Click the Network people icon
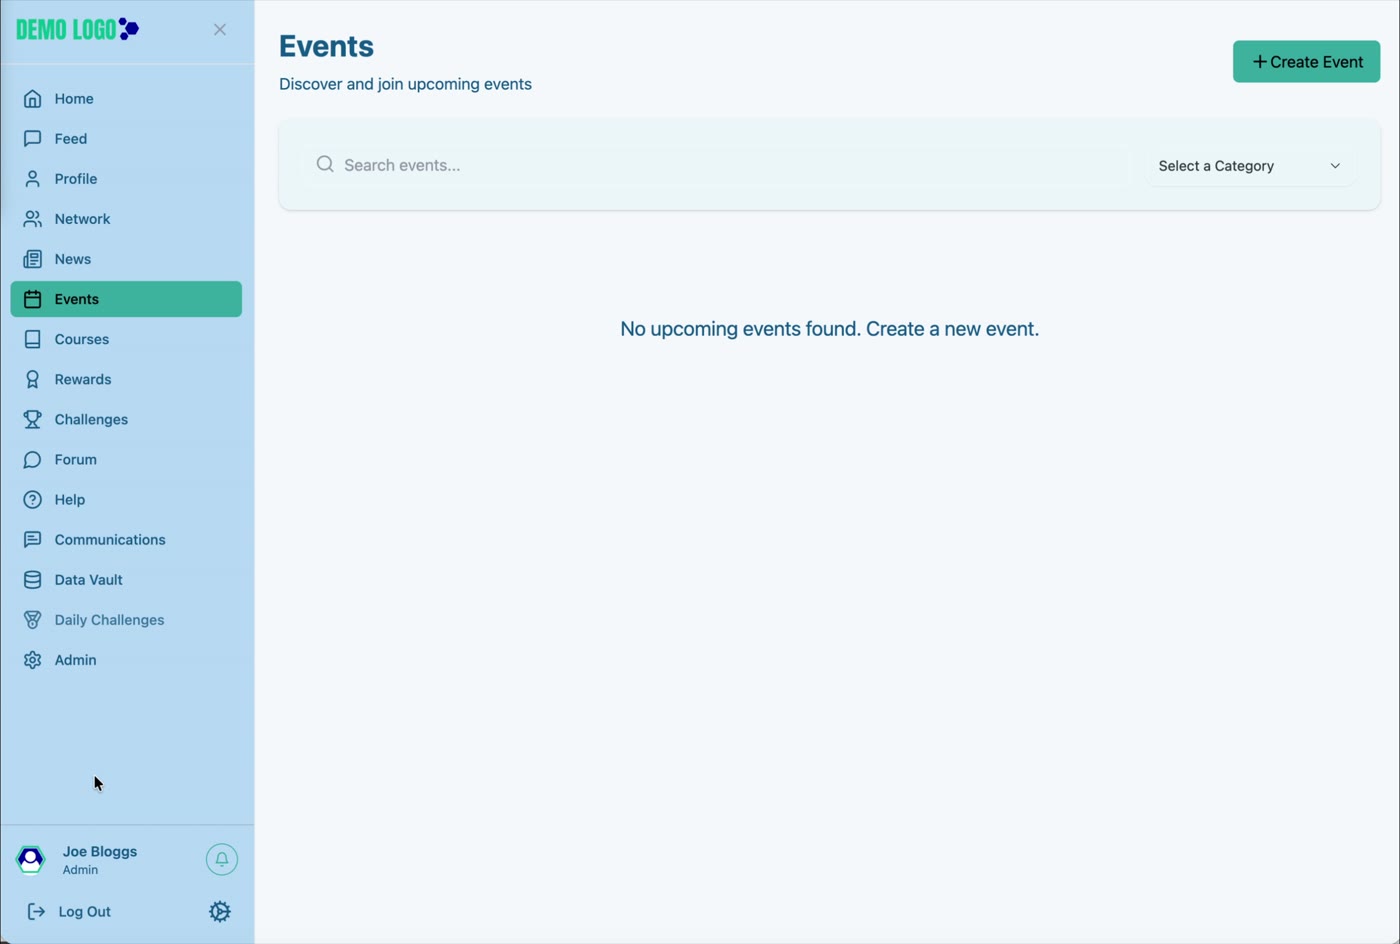Viewport: 1400px width, 944px height. 33,219
